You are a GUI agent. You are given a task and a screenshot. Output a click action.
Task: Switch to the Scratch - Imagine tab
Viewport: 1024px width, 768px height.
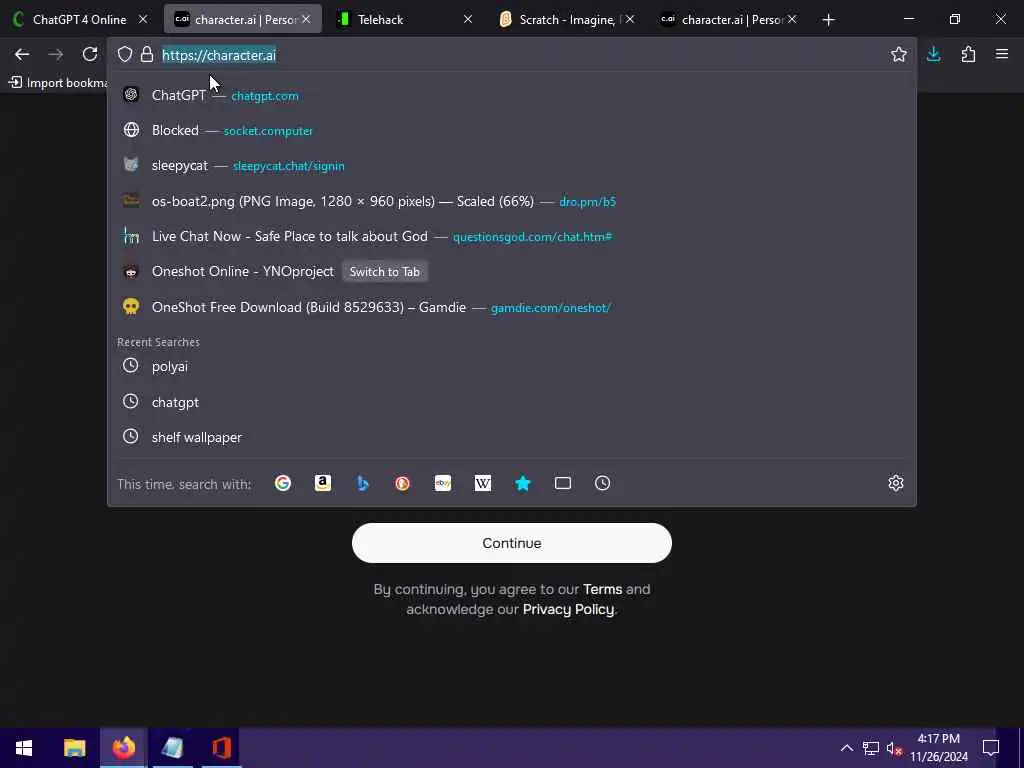pos(567,20)
